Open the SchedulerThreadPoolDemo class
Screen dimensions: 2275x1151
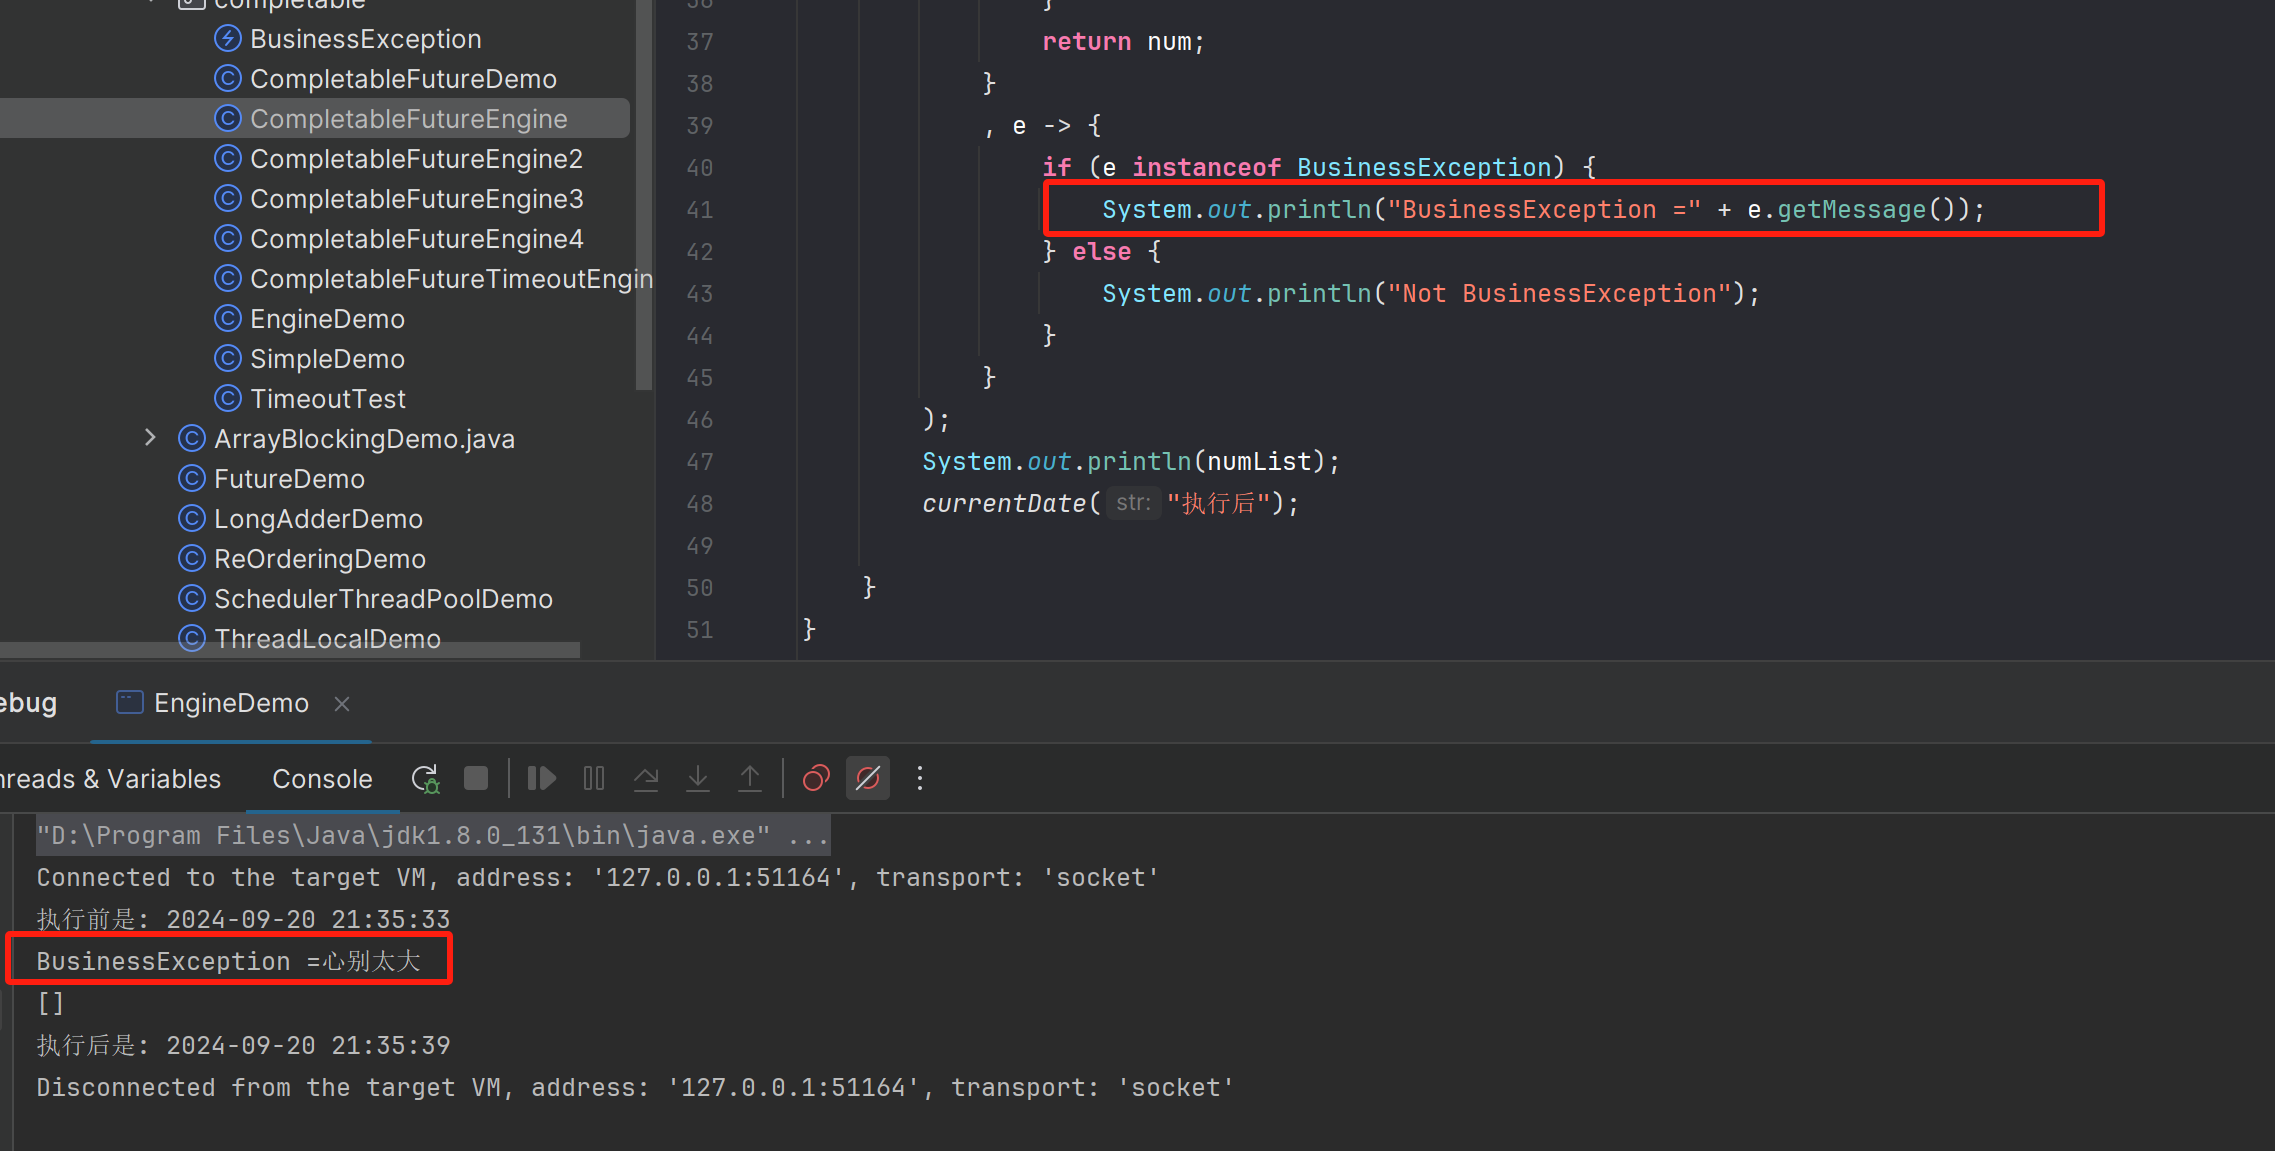pyautogui.click(x=383, y=599)
